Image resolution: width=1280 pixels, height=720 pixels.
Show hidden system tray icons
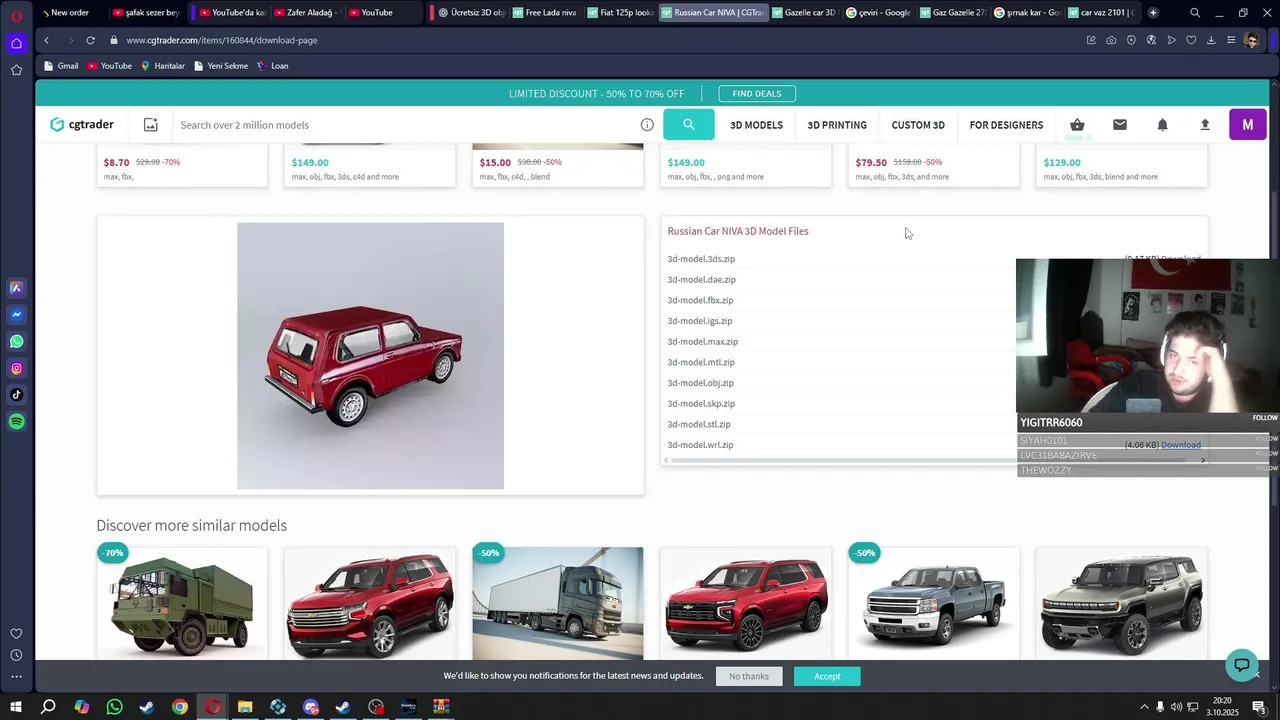1144,707
